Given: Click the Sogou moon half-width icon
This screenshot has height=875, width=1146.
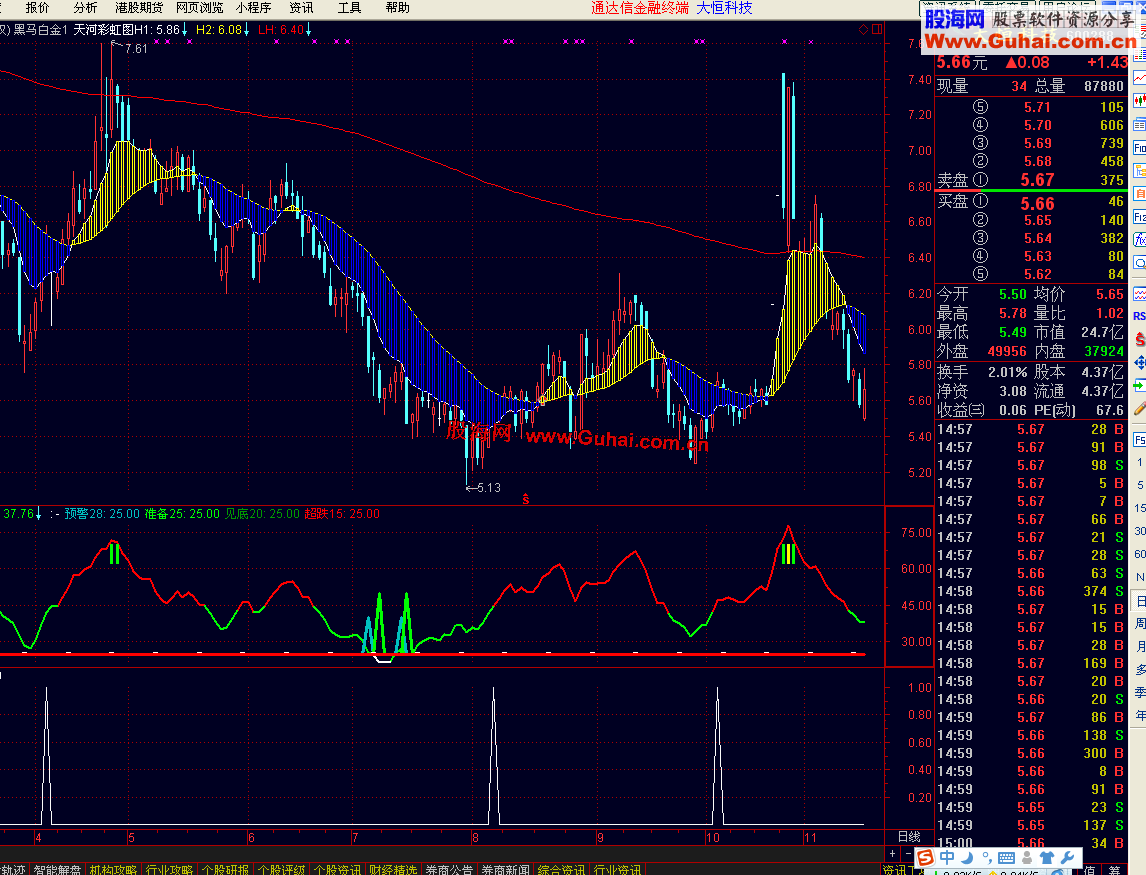Looking at the screenshot, I should (966, 857).
